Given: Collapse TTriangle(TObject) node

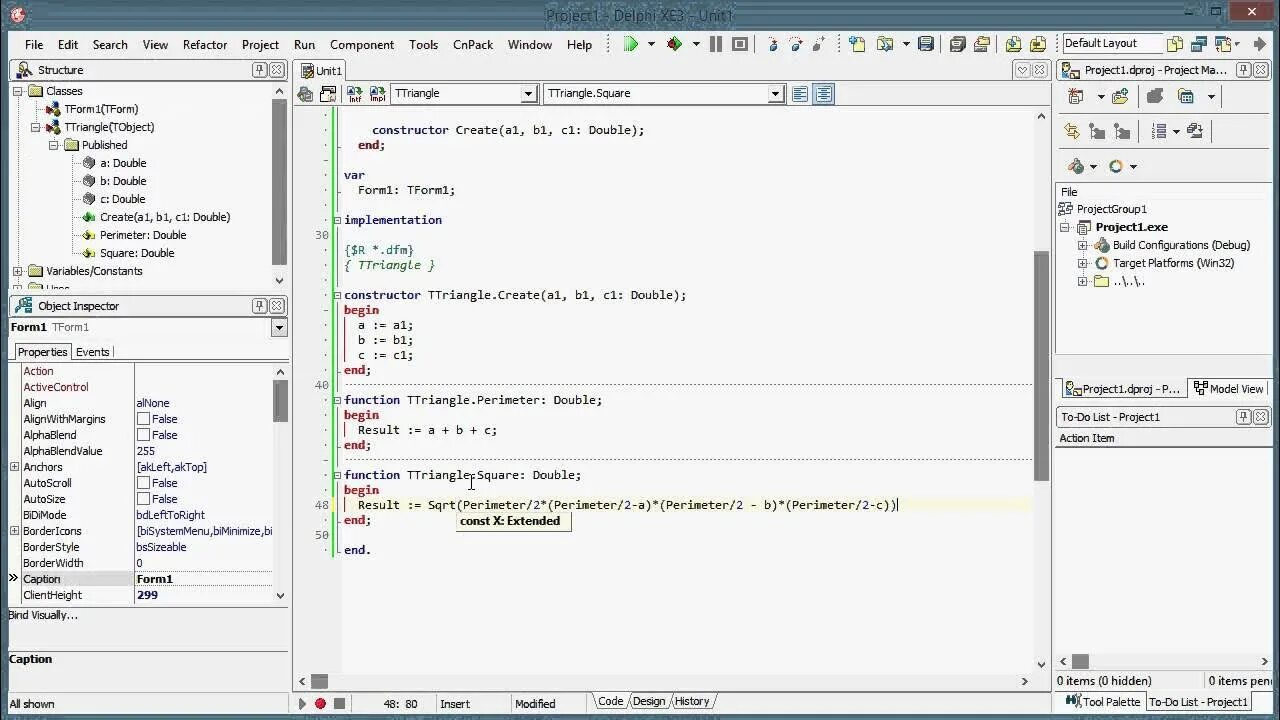Looking at the screenshot, I should click(x=35, y=127).
